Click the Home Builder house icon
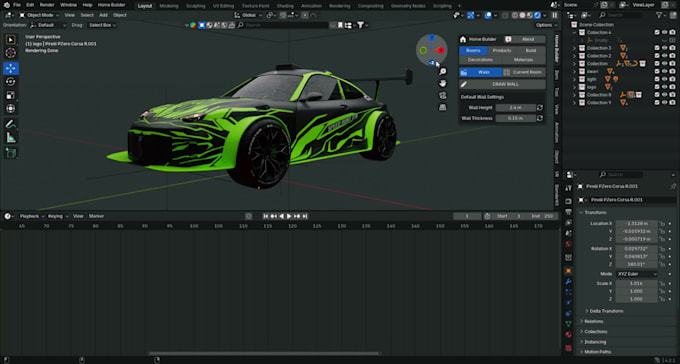Screen dimensions: 680x364 point(463,39)
